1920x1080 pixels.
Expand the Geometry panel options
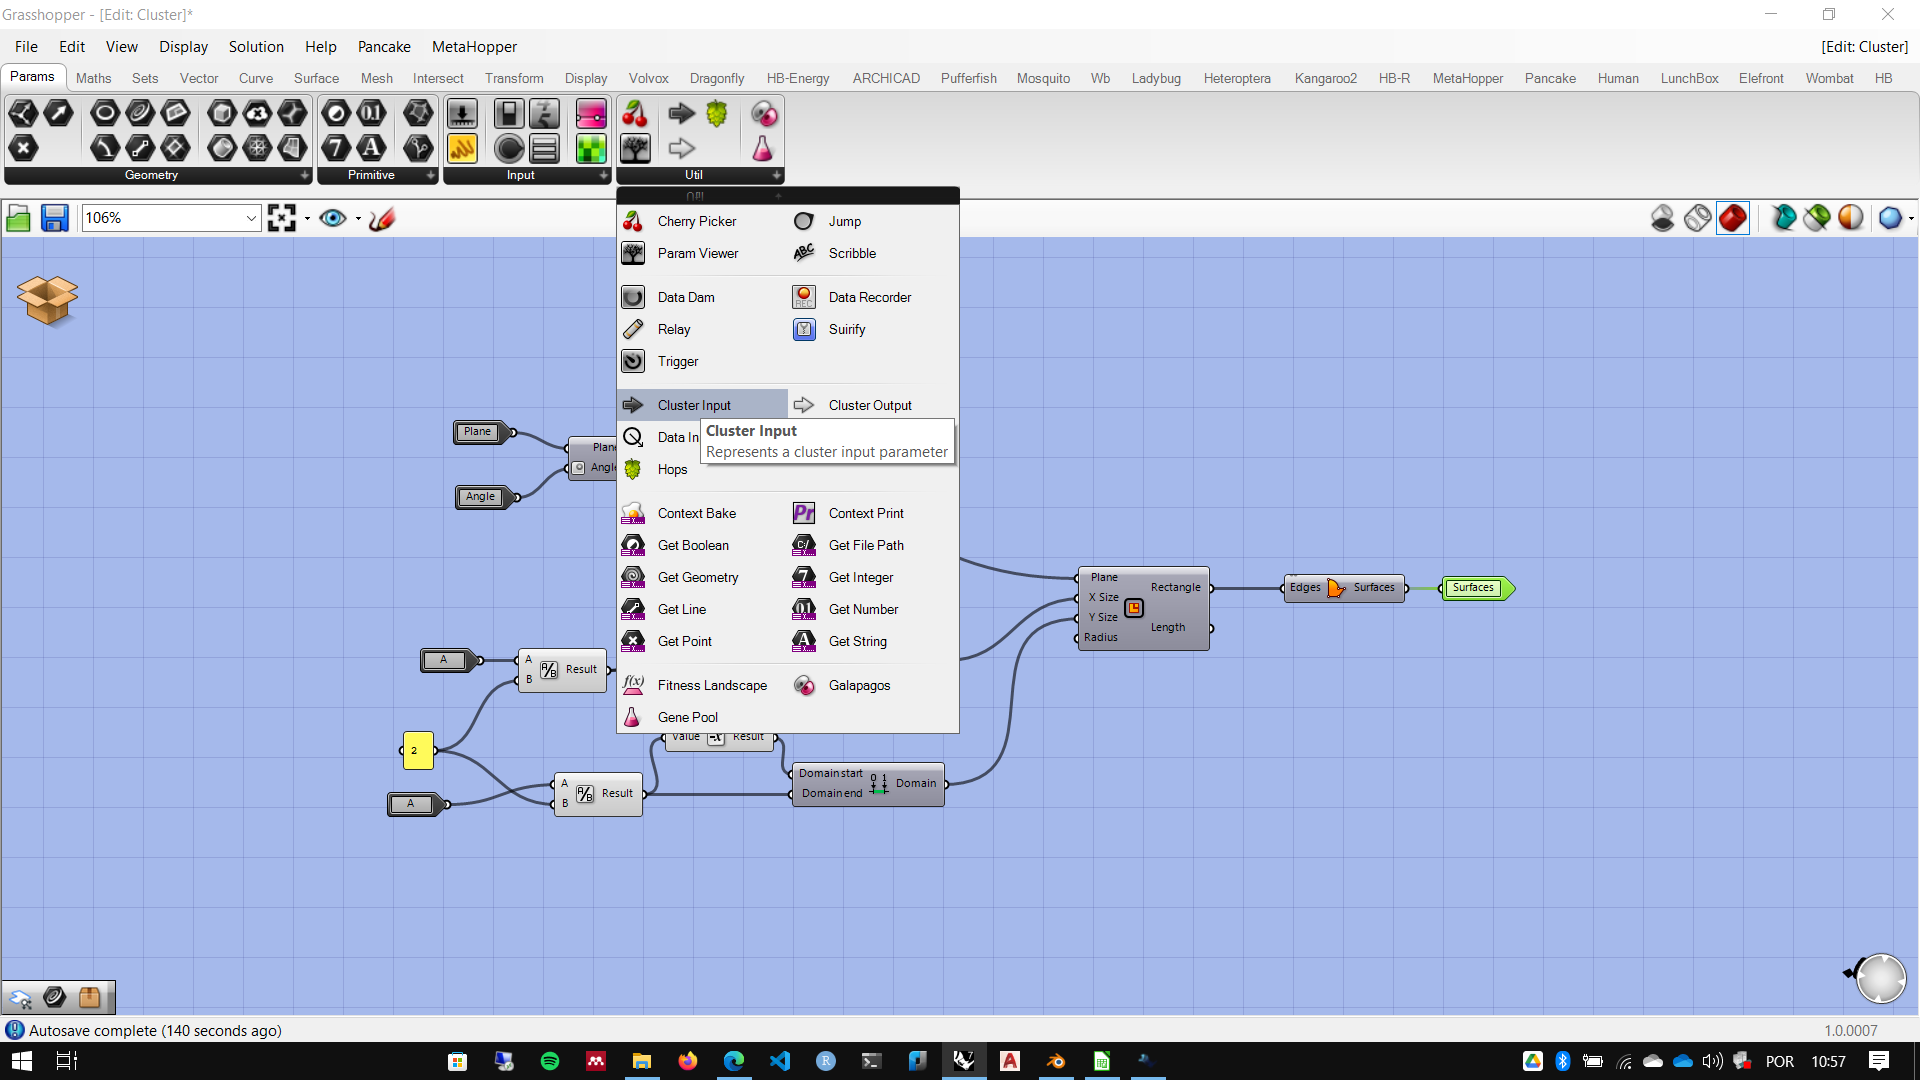(x=305, y=175)
